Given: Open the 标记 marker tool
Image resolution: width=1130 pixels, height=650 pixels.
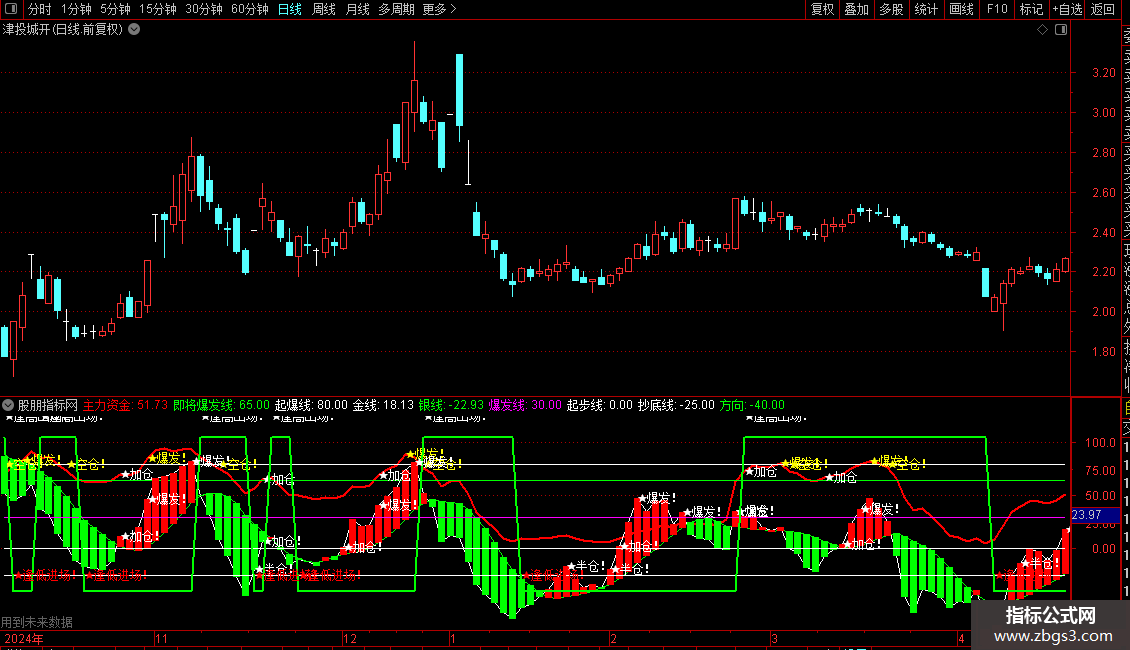Looking at the screenshot, I should (x=1031, y=9).
